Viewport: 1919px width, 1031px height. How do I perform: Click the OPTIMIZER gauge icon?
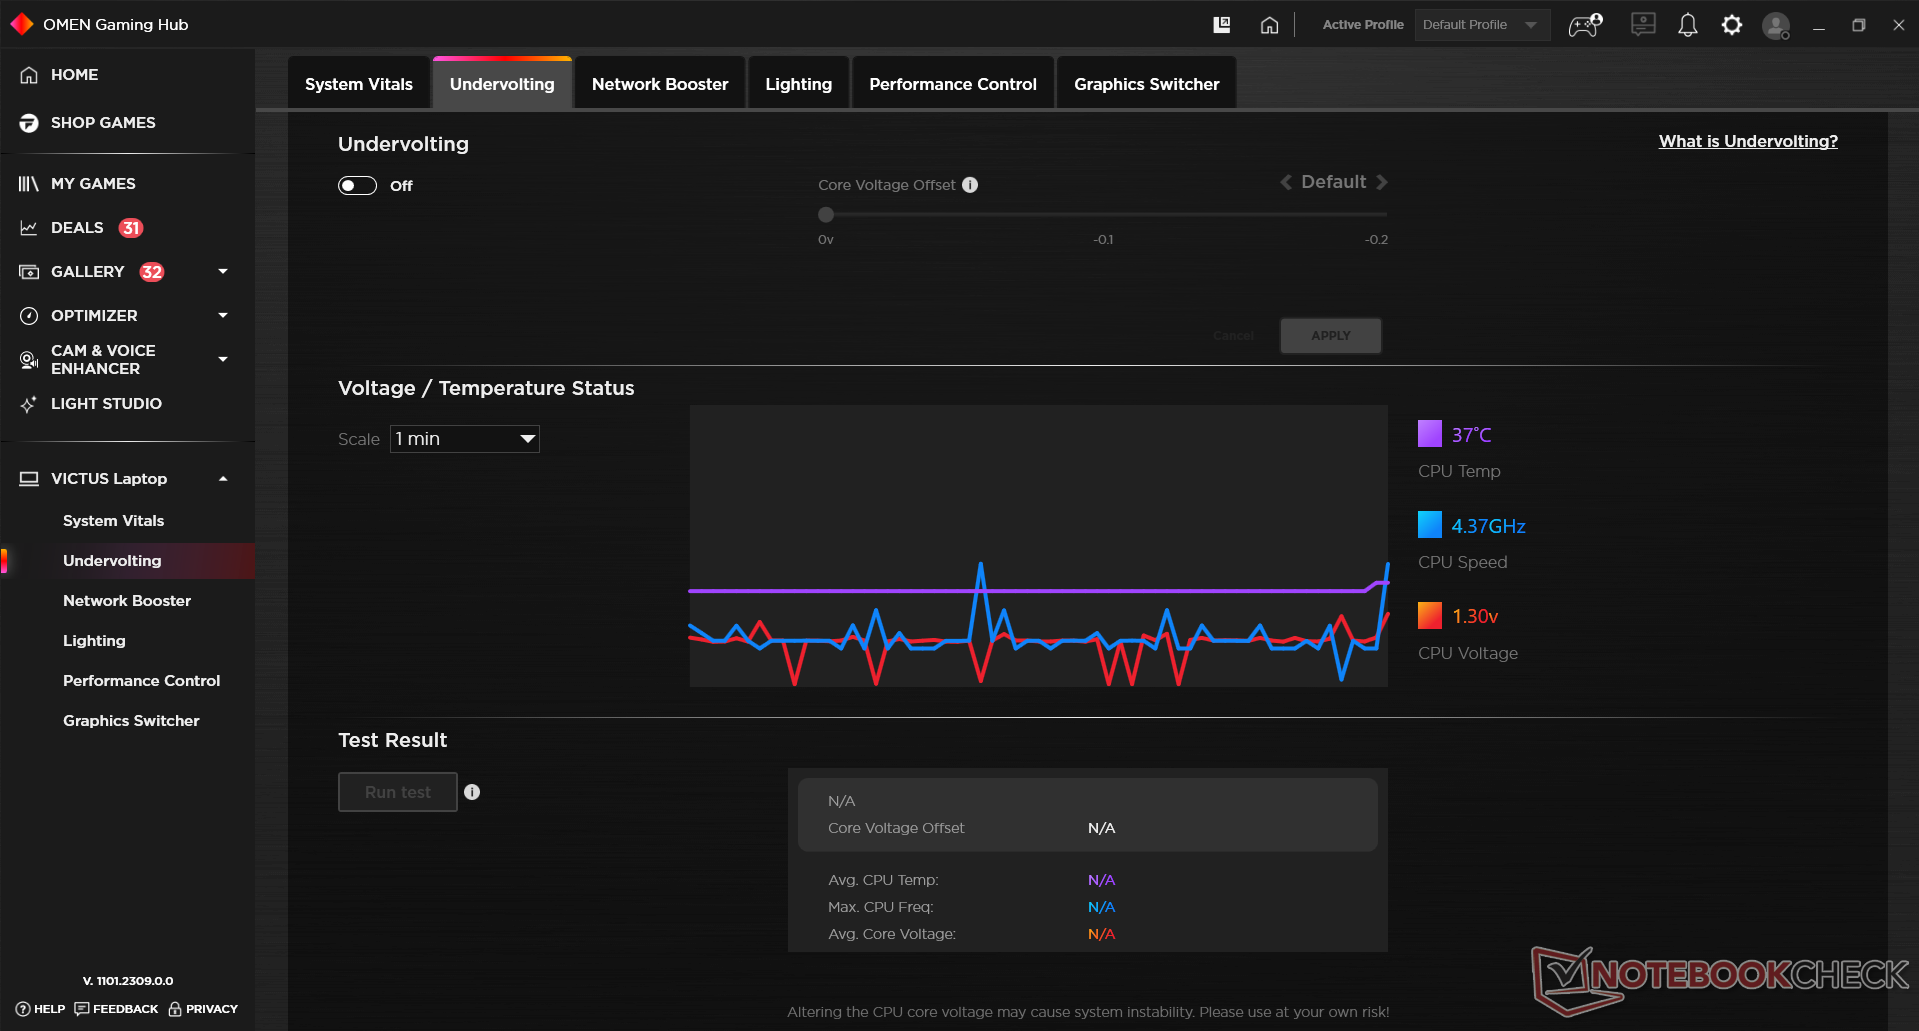pos(29,316)
